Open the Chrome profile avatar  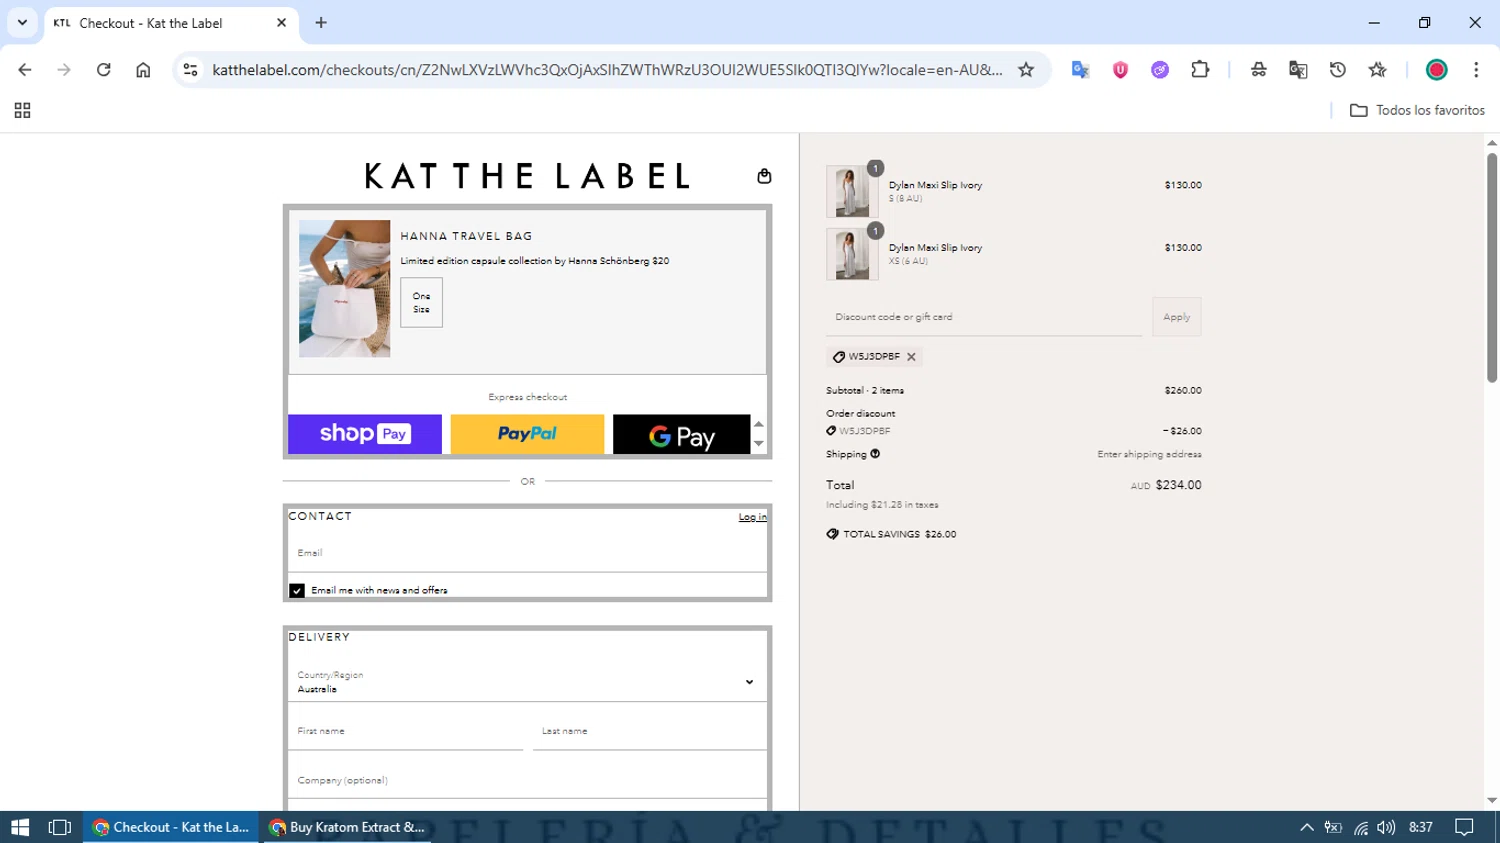1437,70
